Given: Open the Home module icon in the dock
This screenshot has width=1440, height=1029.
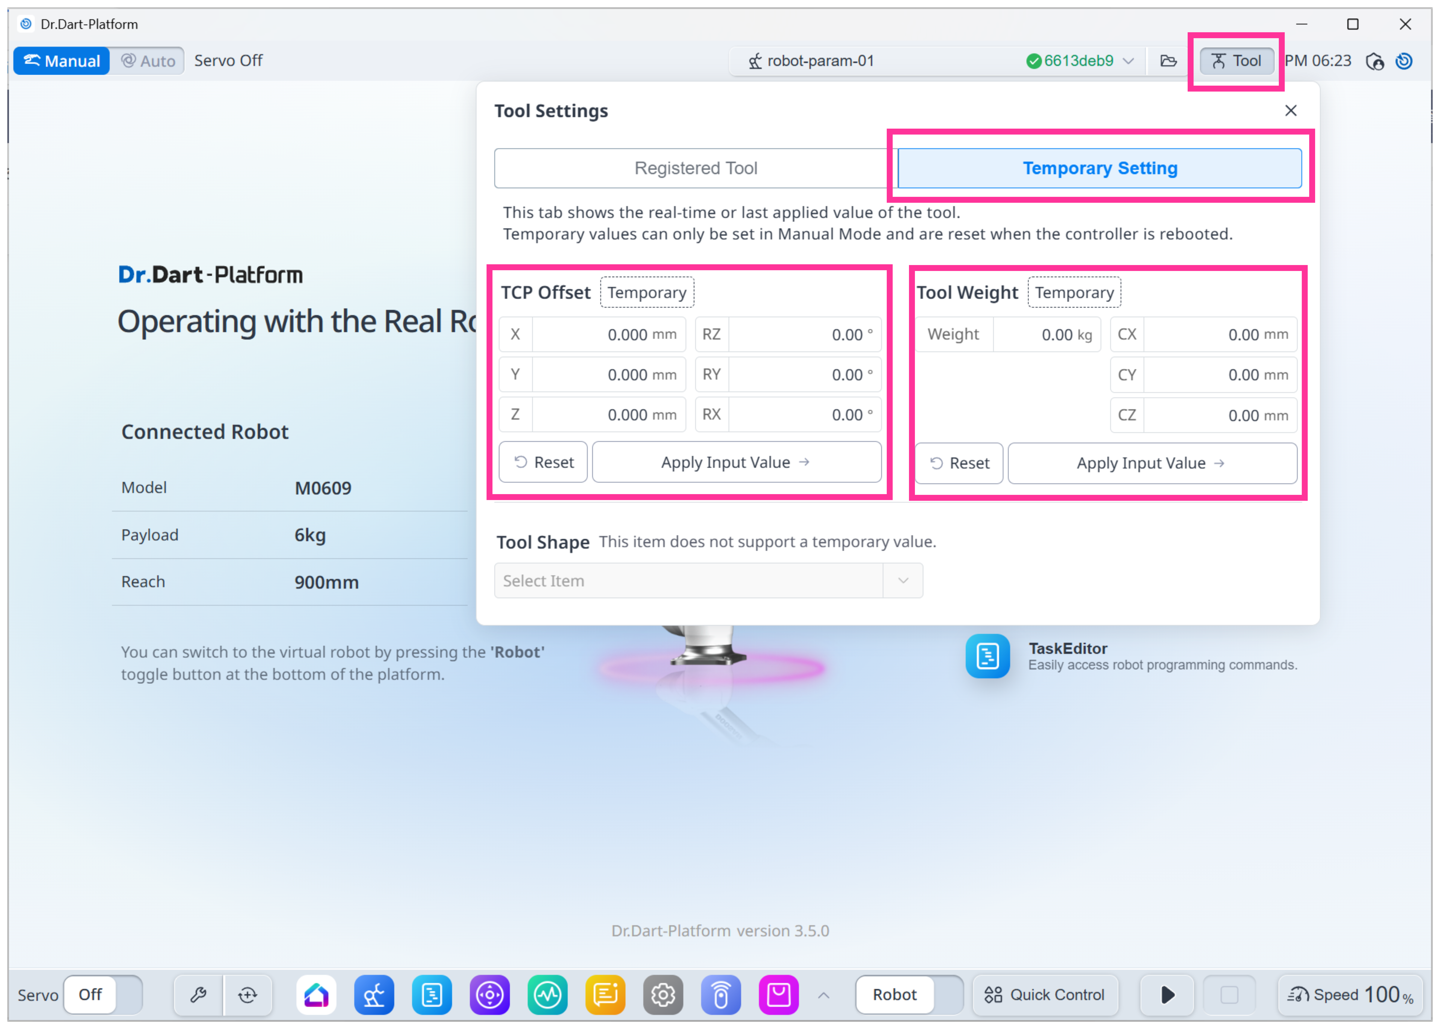Looking at the screenshot, I should click(316, 995).
